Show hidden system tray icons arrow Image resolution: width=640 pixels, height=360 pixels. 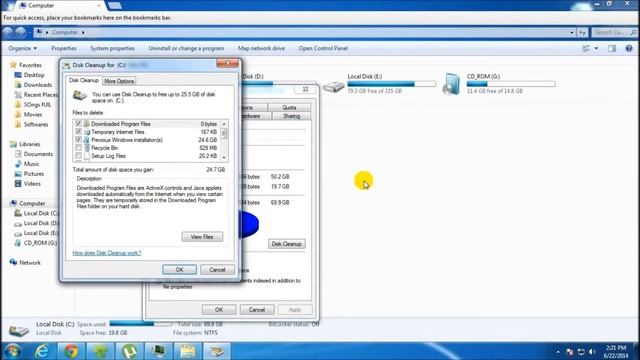pos(558,352)
